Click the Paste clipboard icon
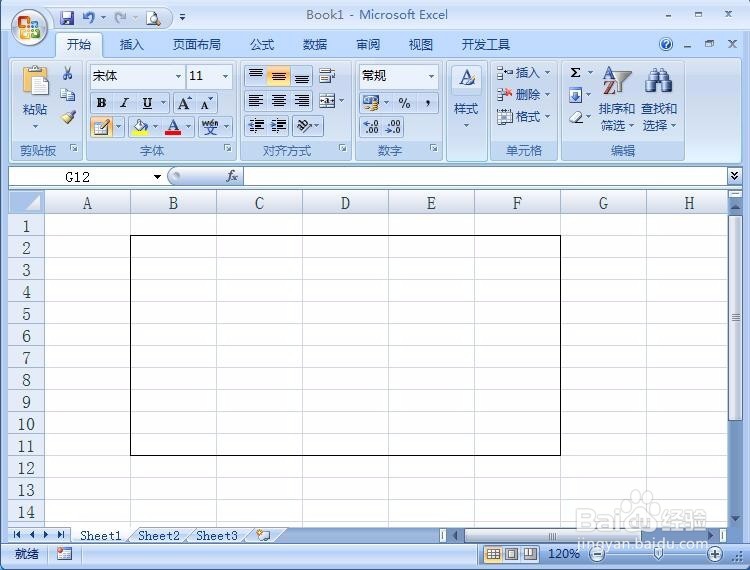 (35, 80)
